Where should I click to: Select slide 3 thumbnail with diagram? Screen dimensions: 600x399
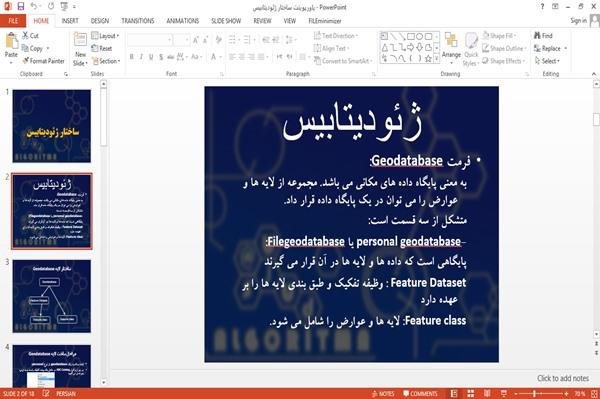52,296
